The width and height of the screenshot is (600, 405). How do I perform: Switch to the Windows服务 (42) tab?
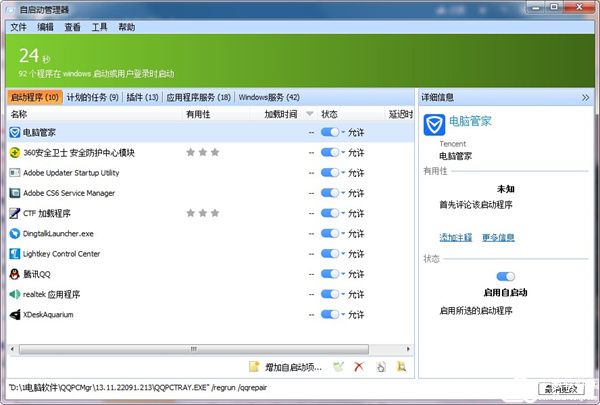(x=269, y=97)
